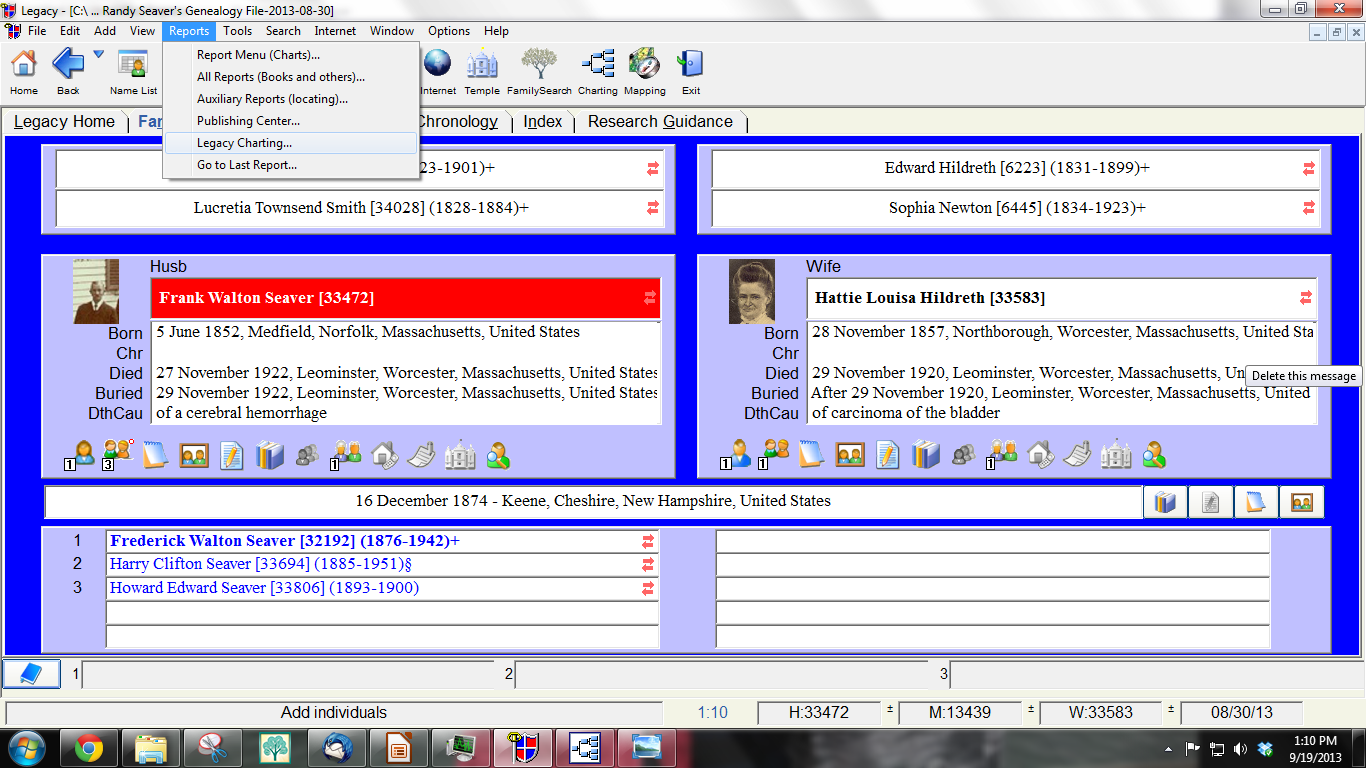Image resolution: width=1366 pixels, height=768 pixels.
Task: Select child Harry Clifton Seaver
Action: click(x=382, y=564)
